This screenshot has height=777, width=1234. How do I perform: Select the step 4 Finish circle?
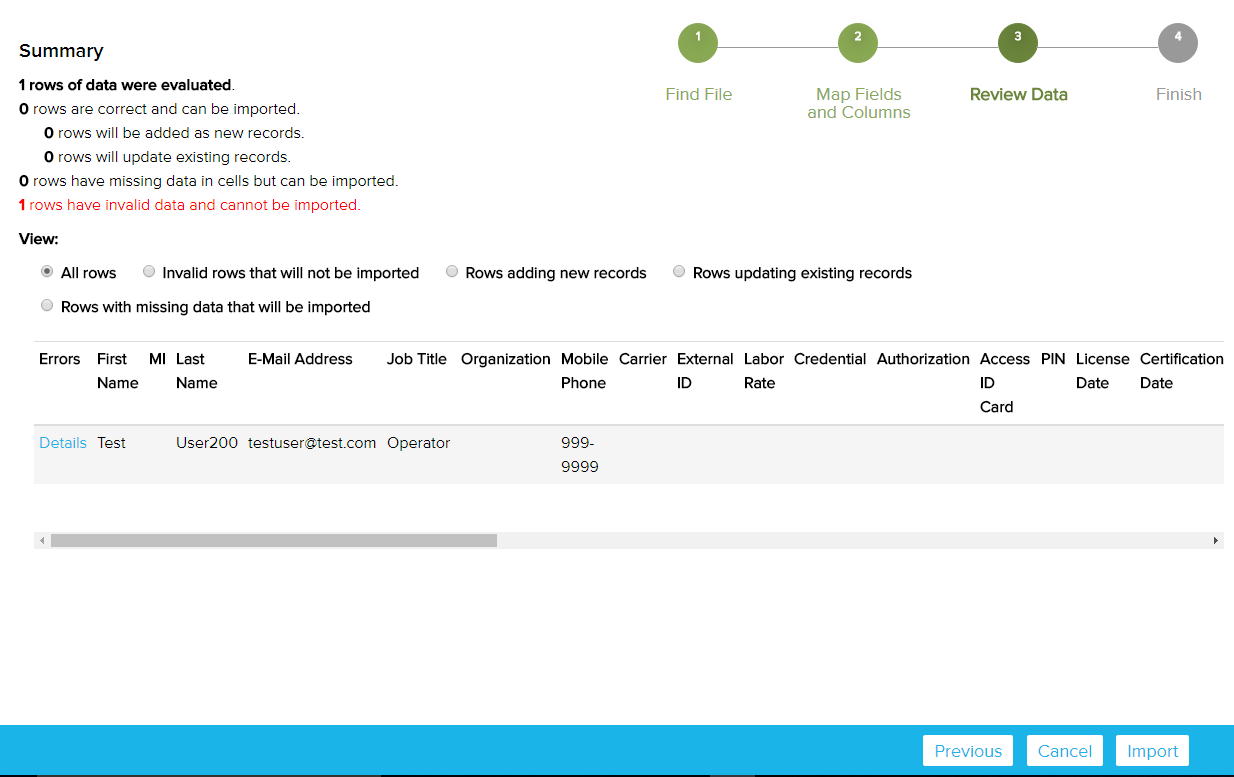[x=1177, y=43]
